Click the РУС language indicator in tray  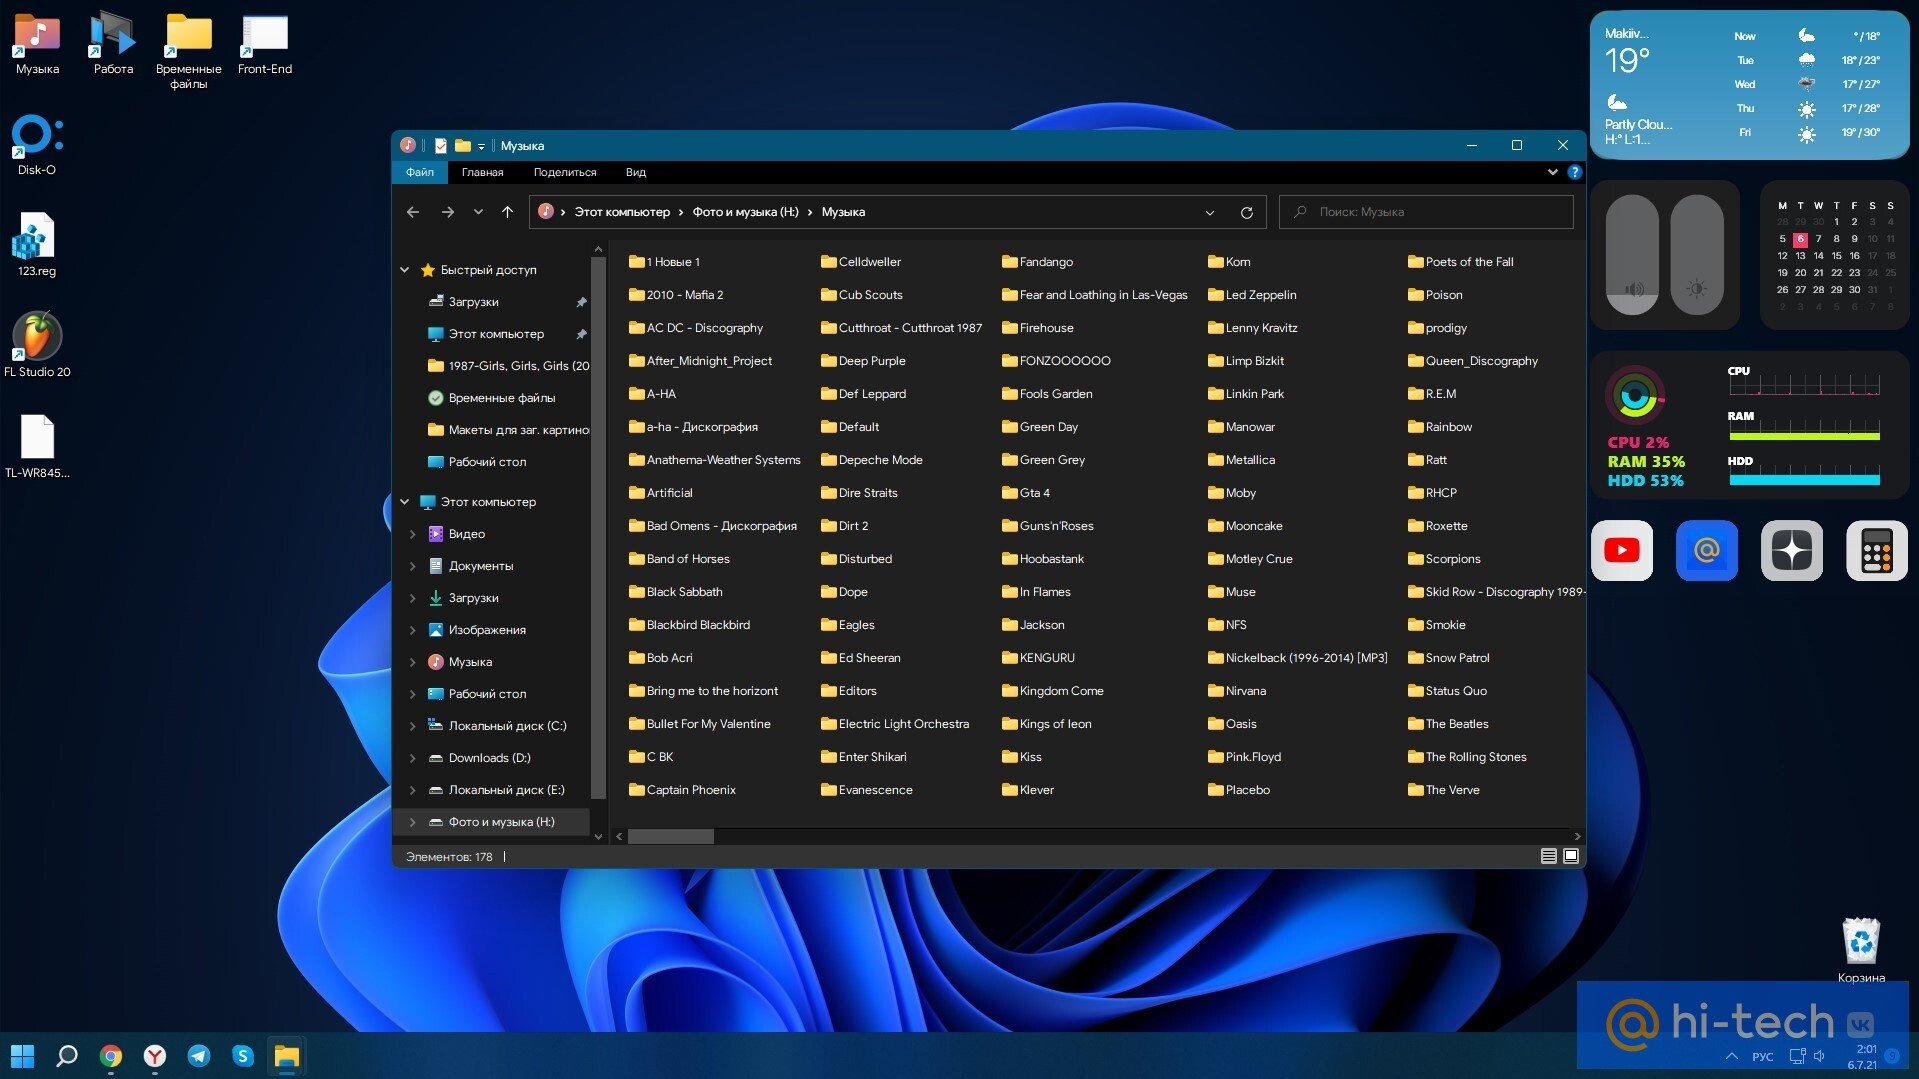coord(1762,1057)
